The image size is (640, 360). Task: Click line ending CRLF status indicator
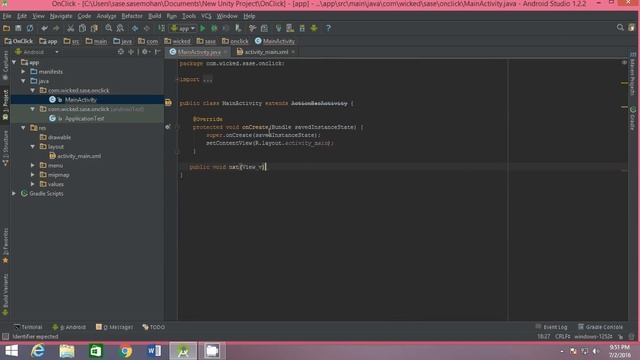[562, 336]
